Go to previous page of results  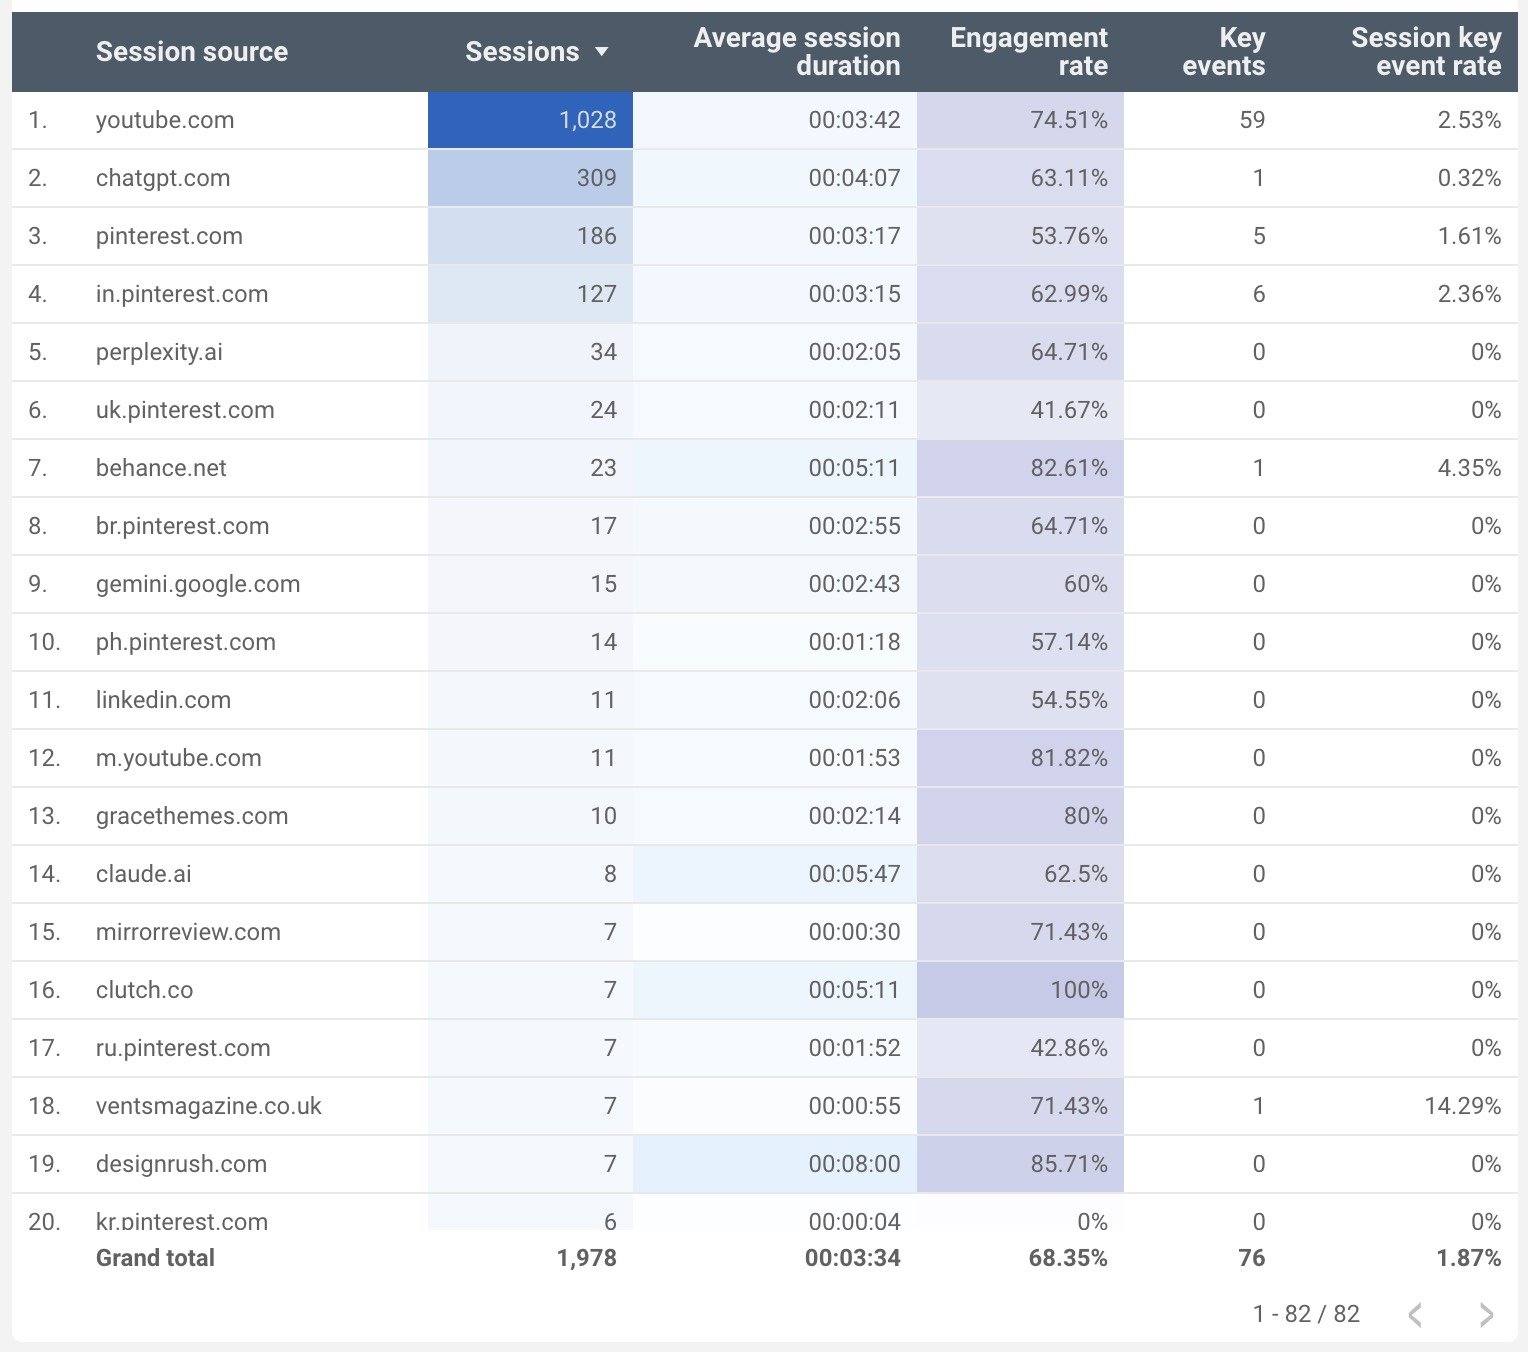coord(1415,1314)
